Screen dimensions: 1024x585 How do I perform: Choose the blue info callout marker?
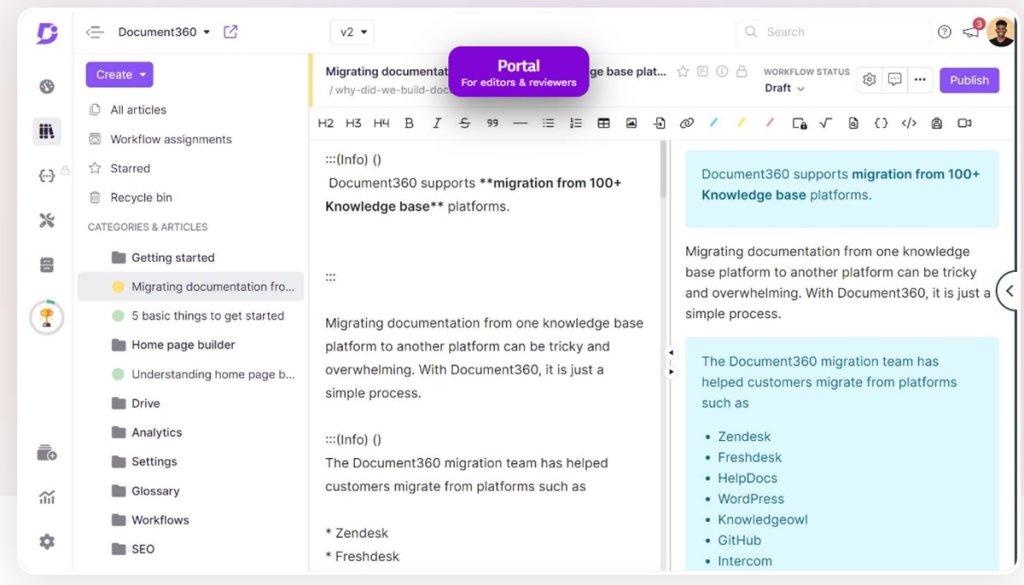[714, 122]
